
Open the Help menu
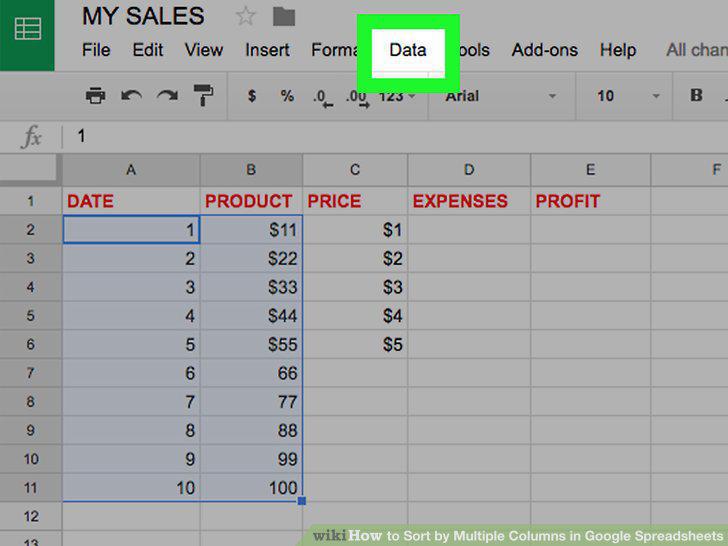[x=618, y=50]
